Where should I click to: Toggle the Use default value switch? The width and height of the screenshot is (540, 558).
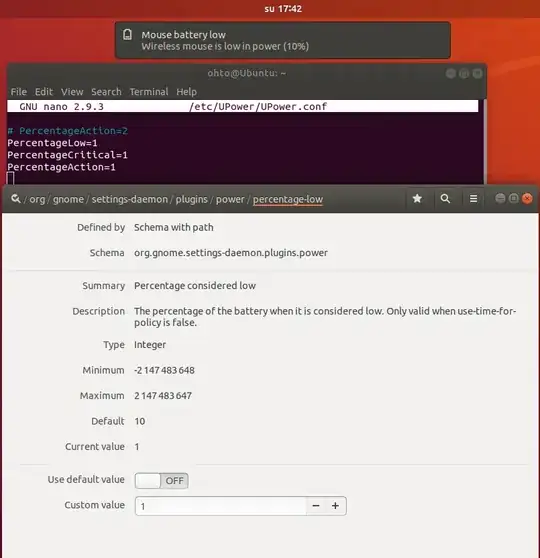coord(162,480)
